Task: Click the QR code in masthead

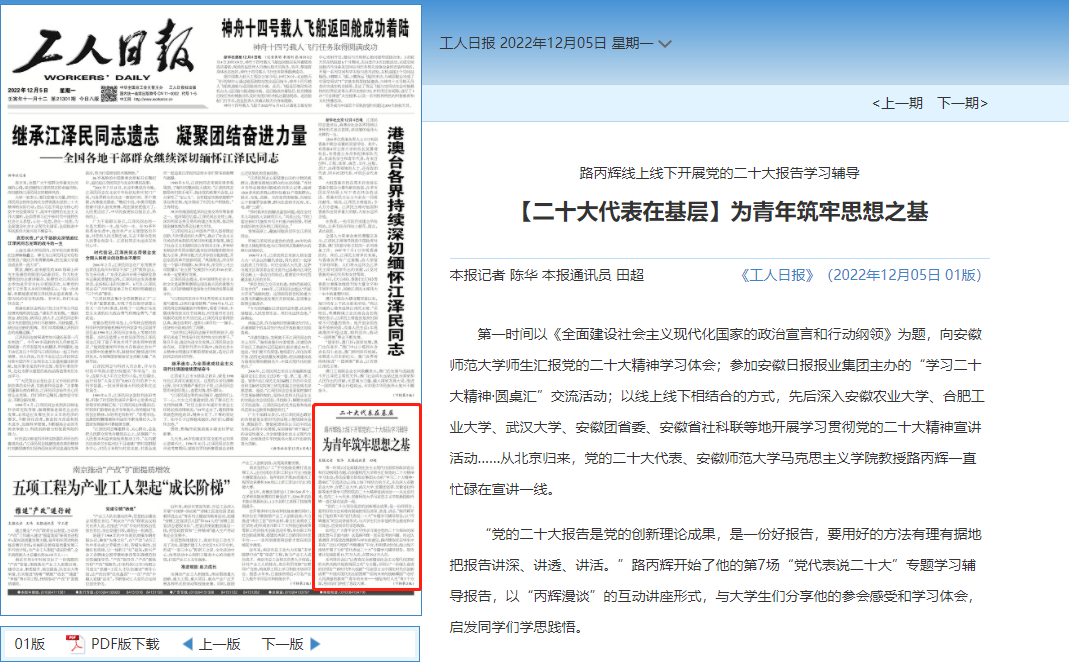Action: [108, 93]
